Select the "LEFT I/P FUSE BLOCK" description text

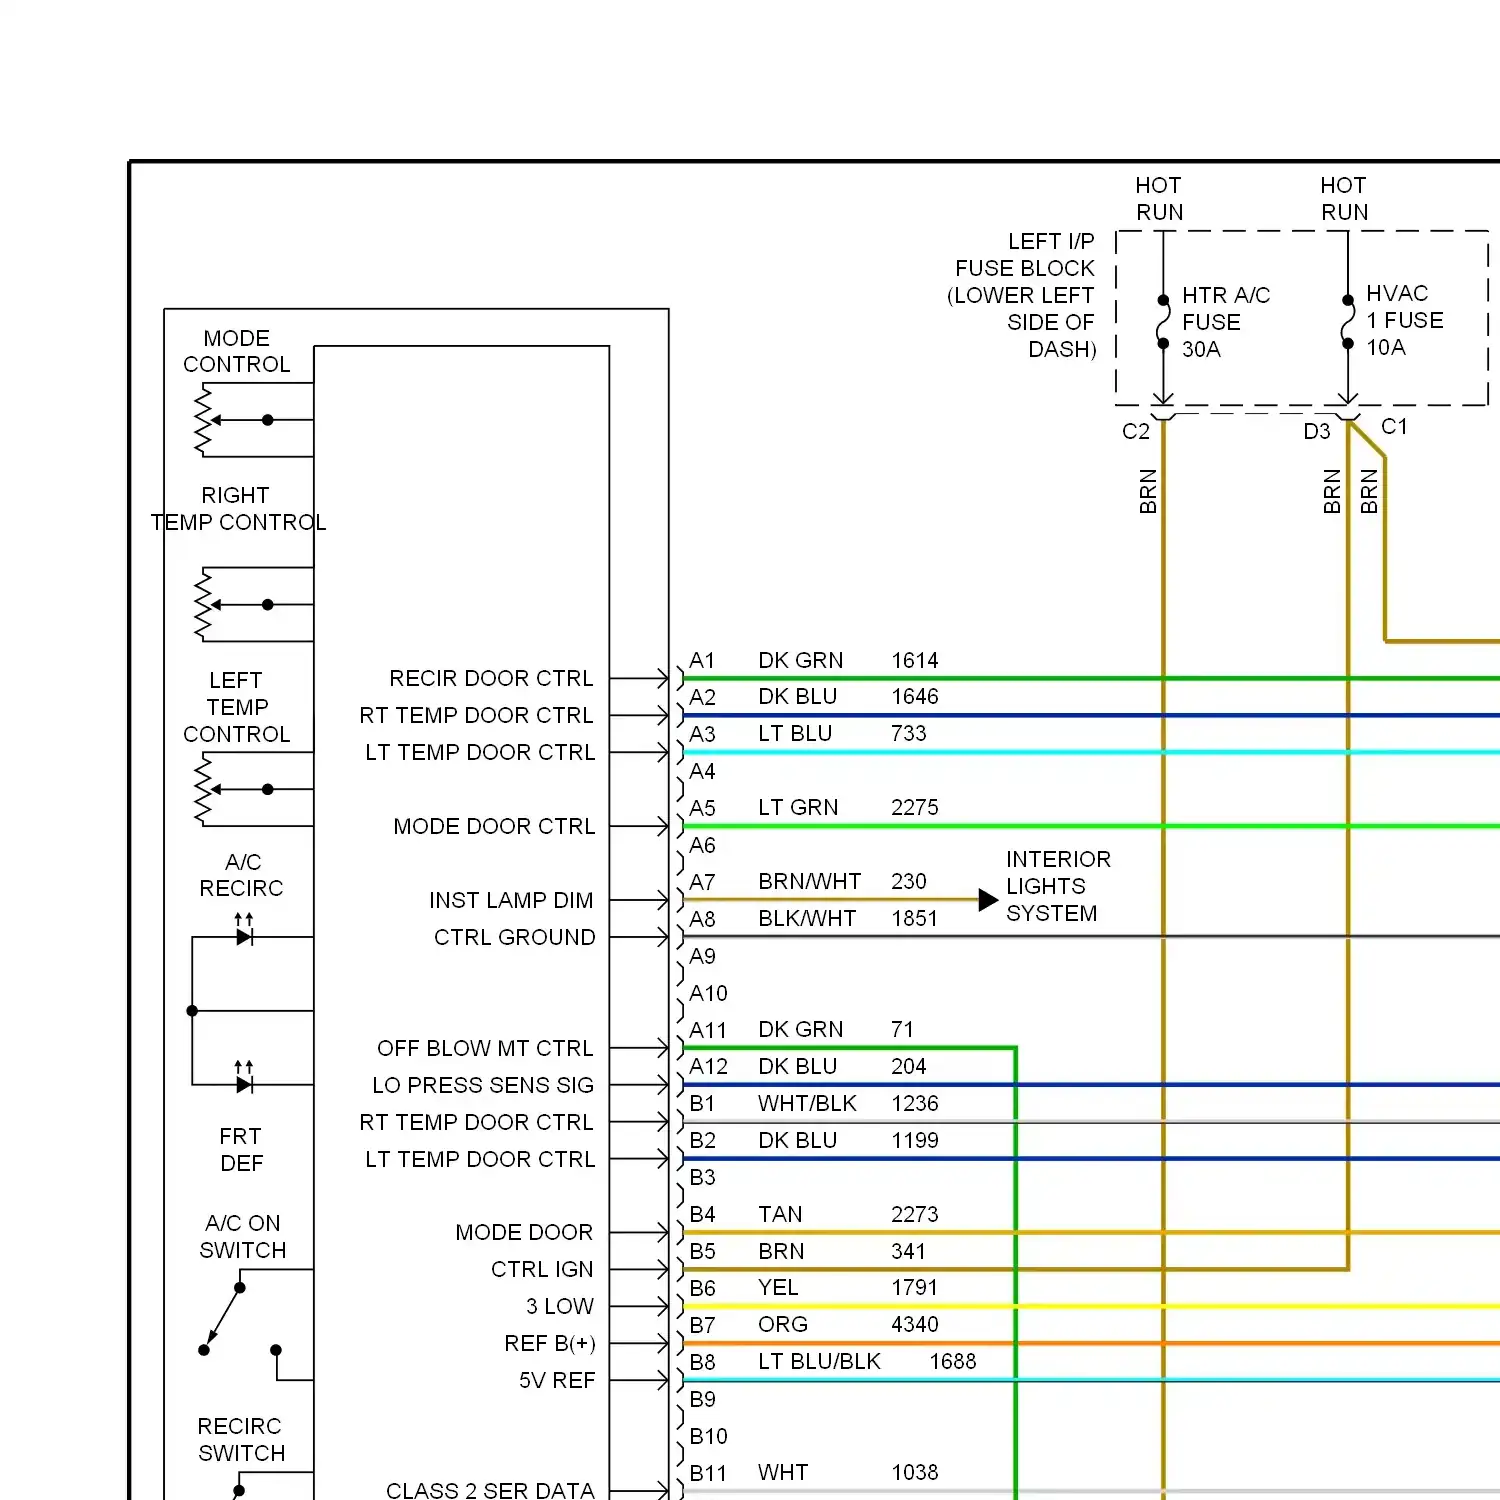click(1021, 295)
